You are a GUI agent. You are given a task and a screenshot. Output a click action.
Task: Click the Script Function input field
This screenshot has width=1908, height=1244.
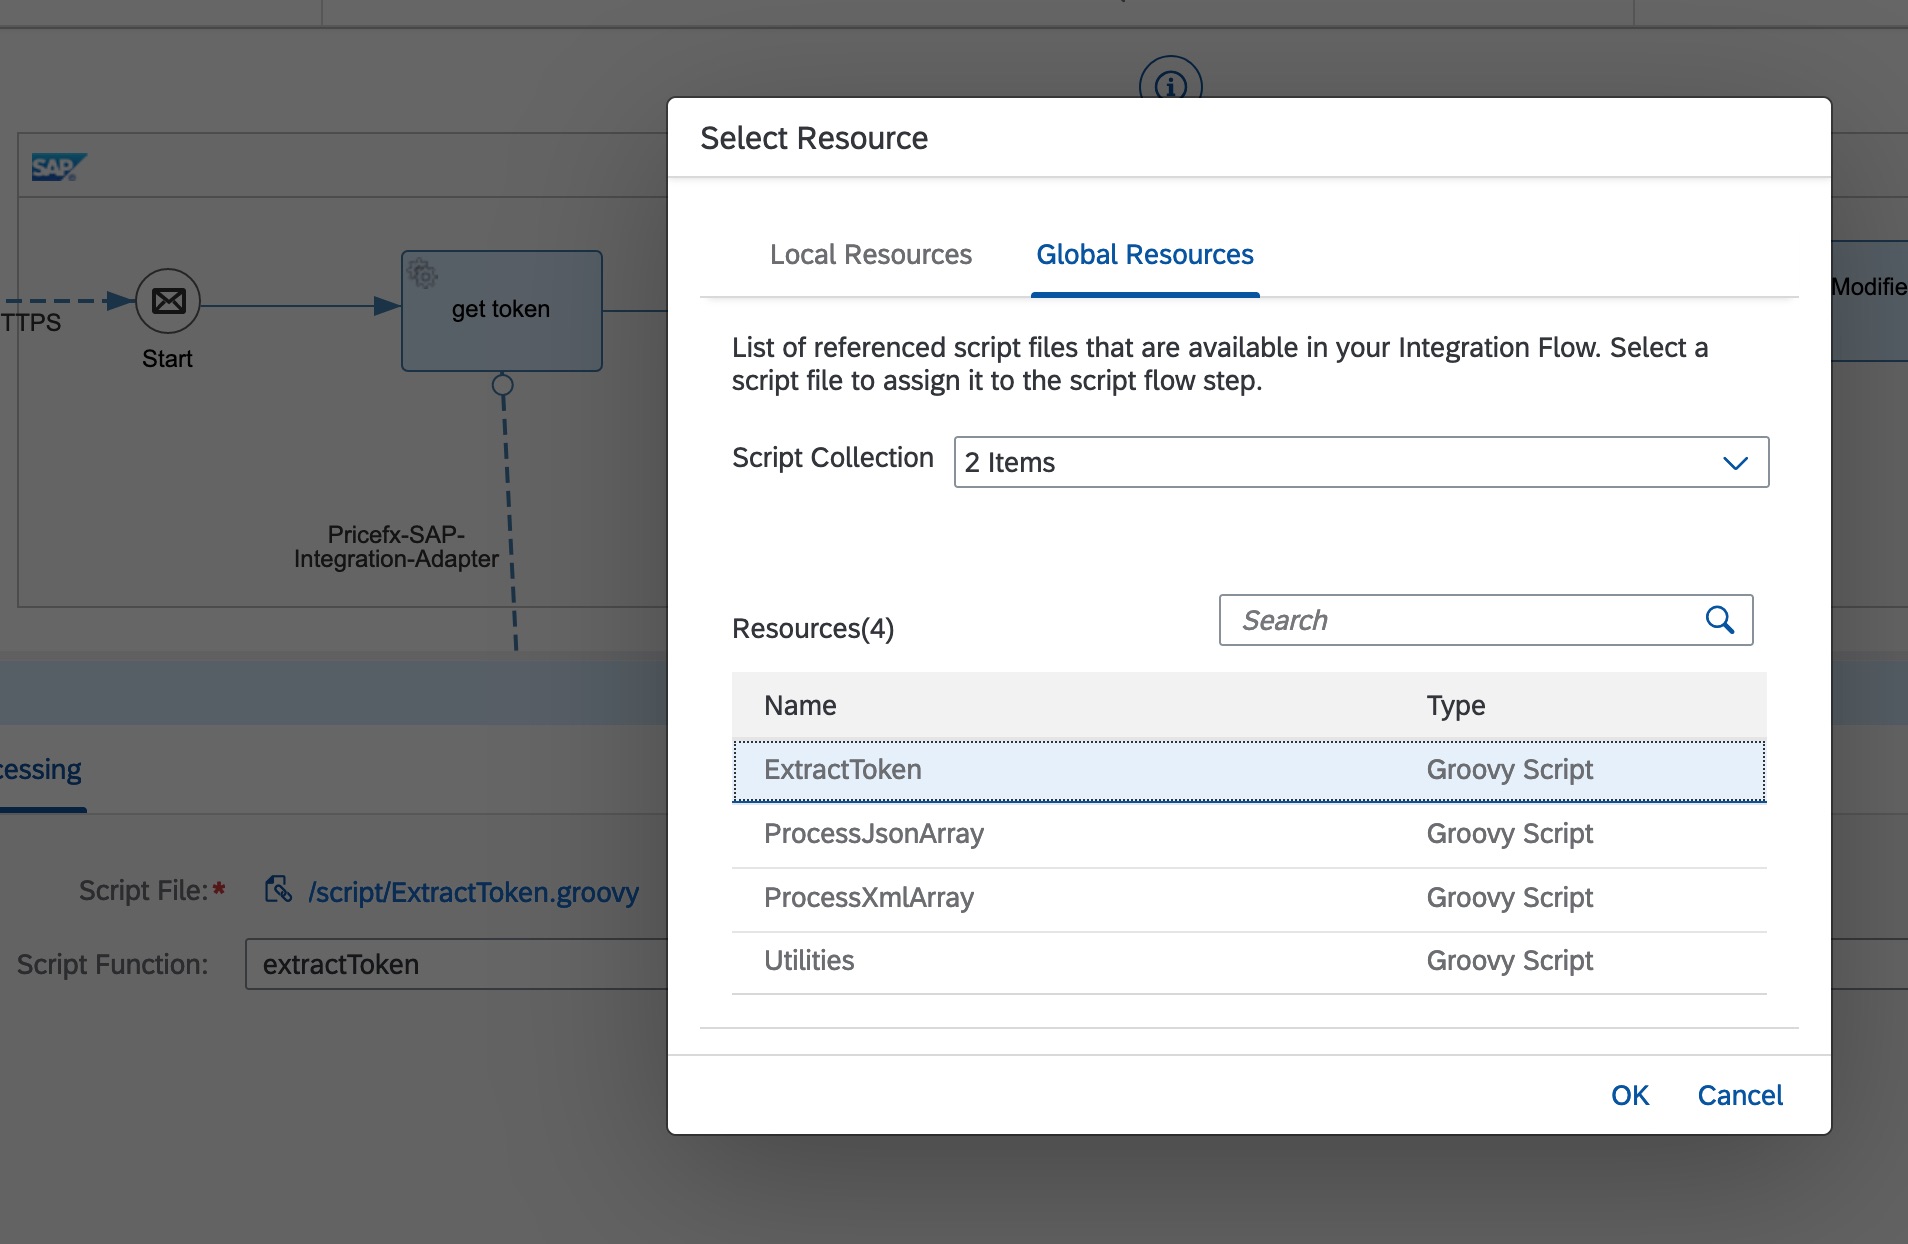pos(455,964)
